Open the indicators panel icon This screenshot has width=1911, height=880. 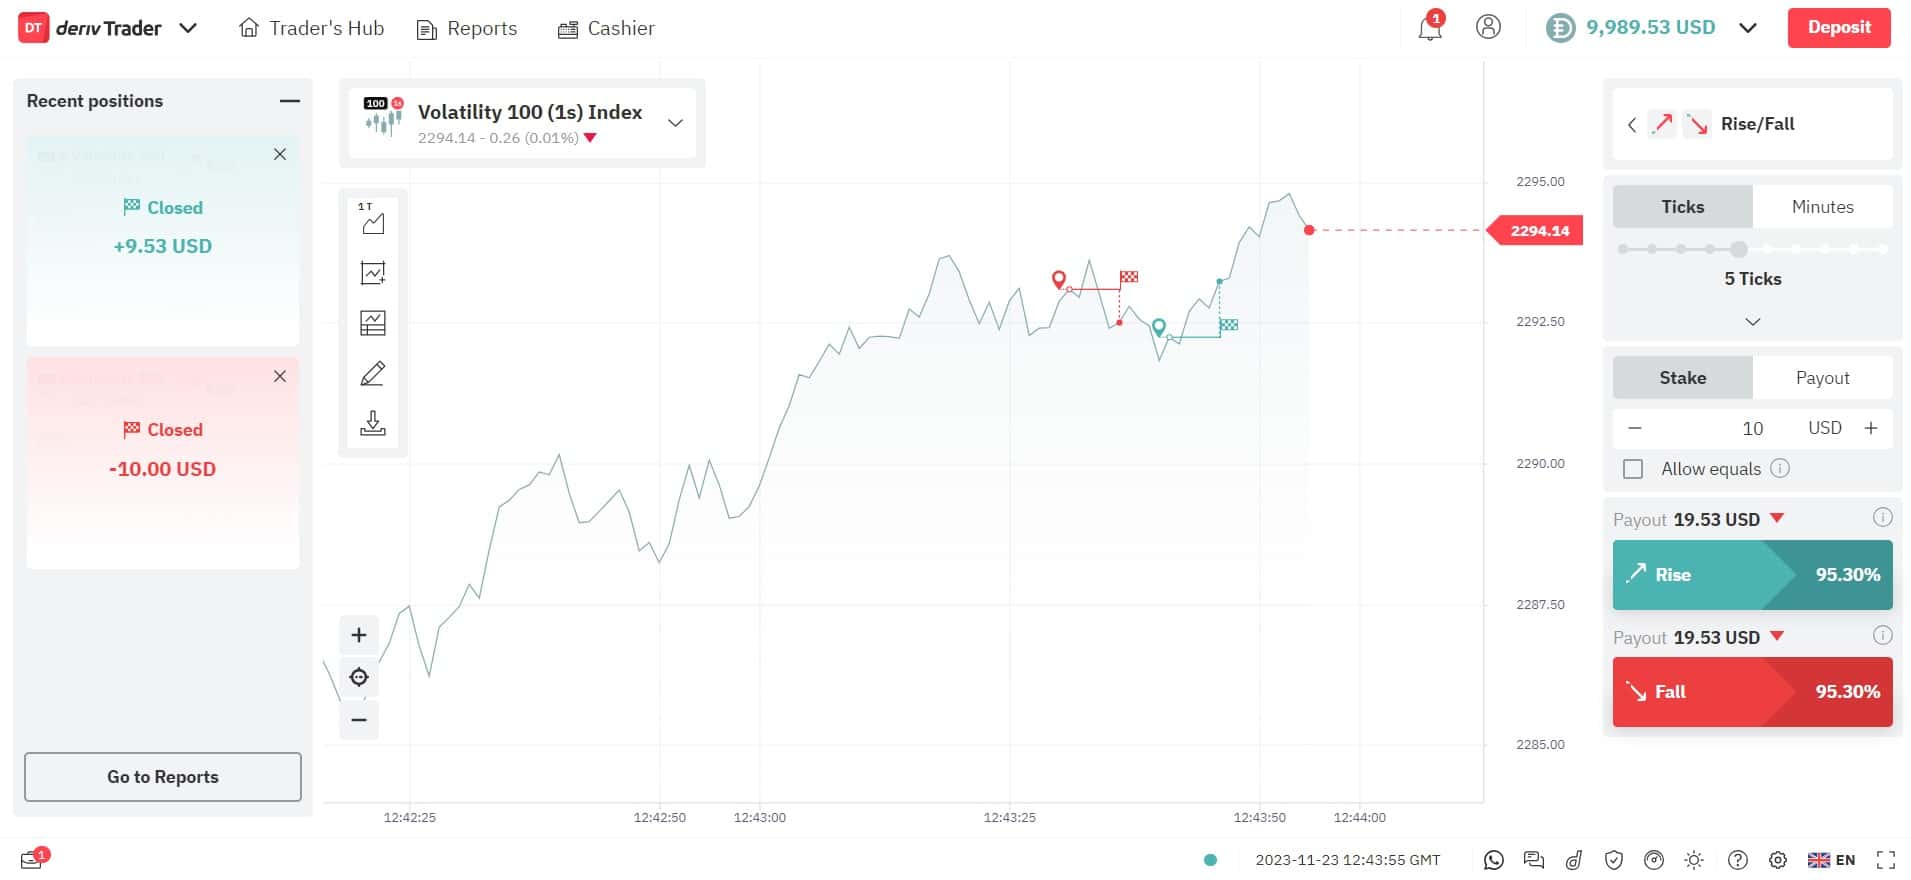[x=372, y=272]
